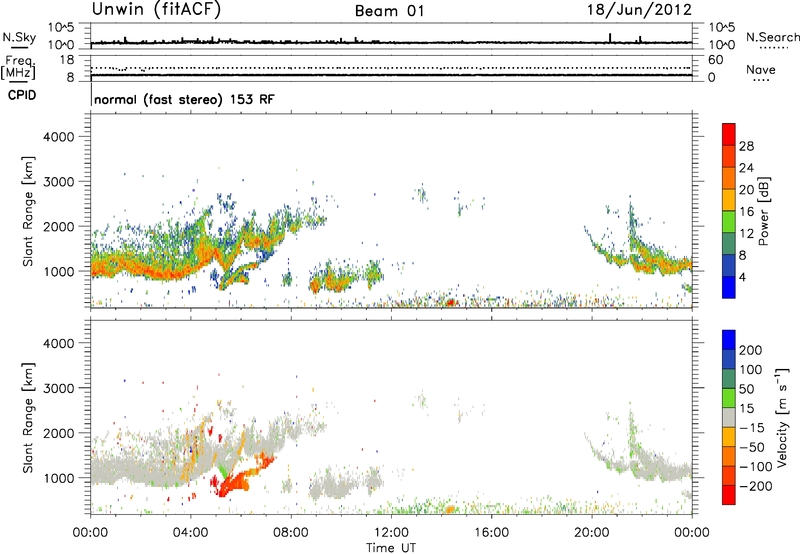This screenshot has width=800, height=554.
Task: Click the '-200' tick on Velocity color bar
Action: click(x=755, y=486)
